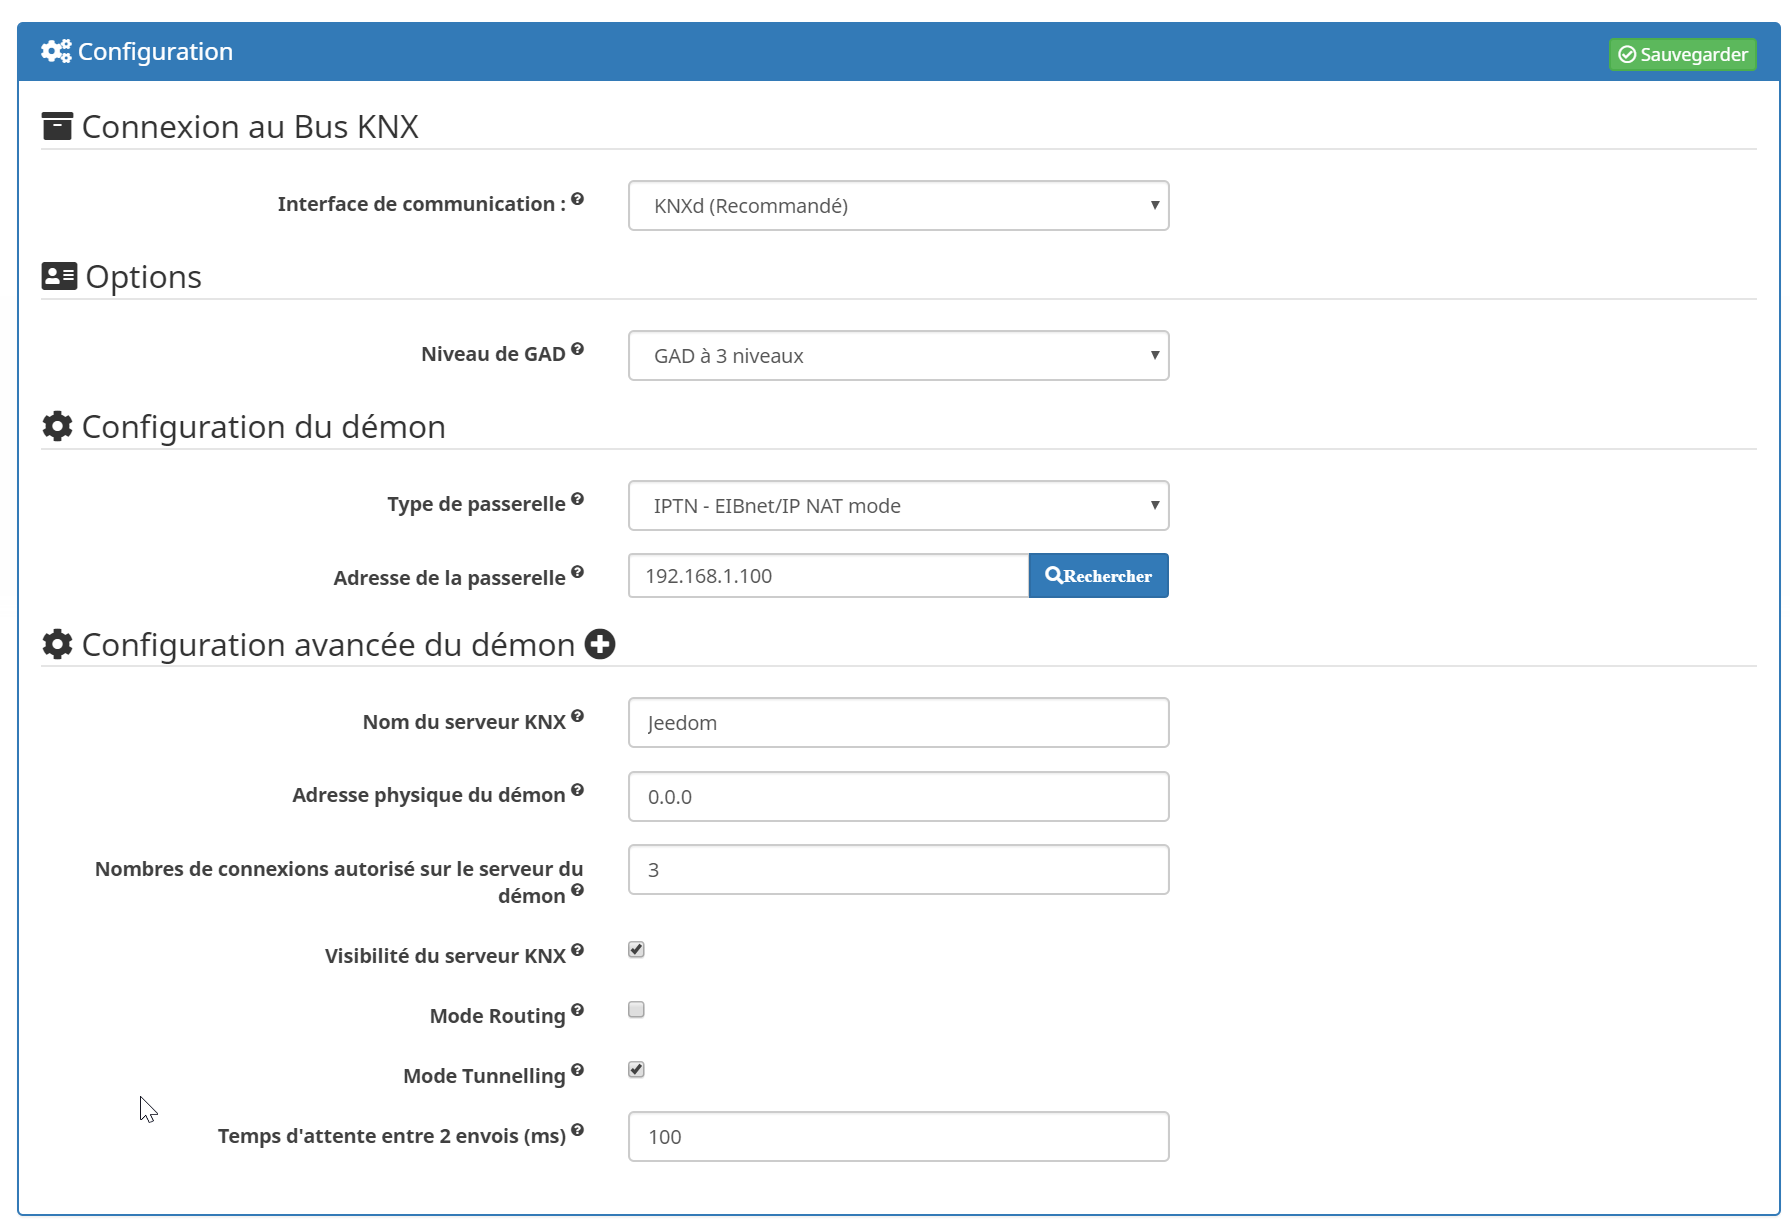
Task: Click the archive icon by Connexion au Bus KNX
Action: coord(57,127)
